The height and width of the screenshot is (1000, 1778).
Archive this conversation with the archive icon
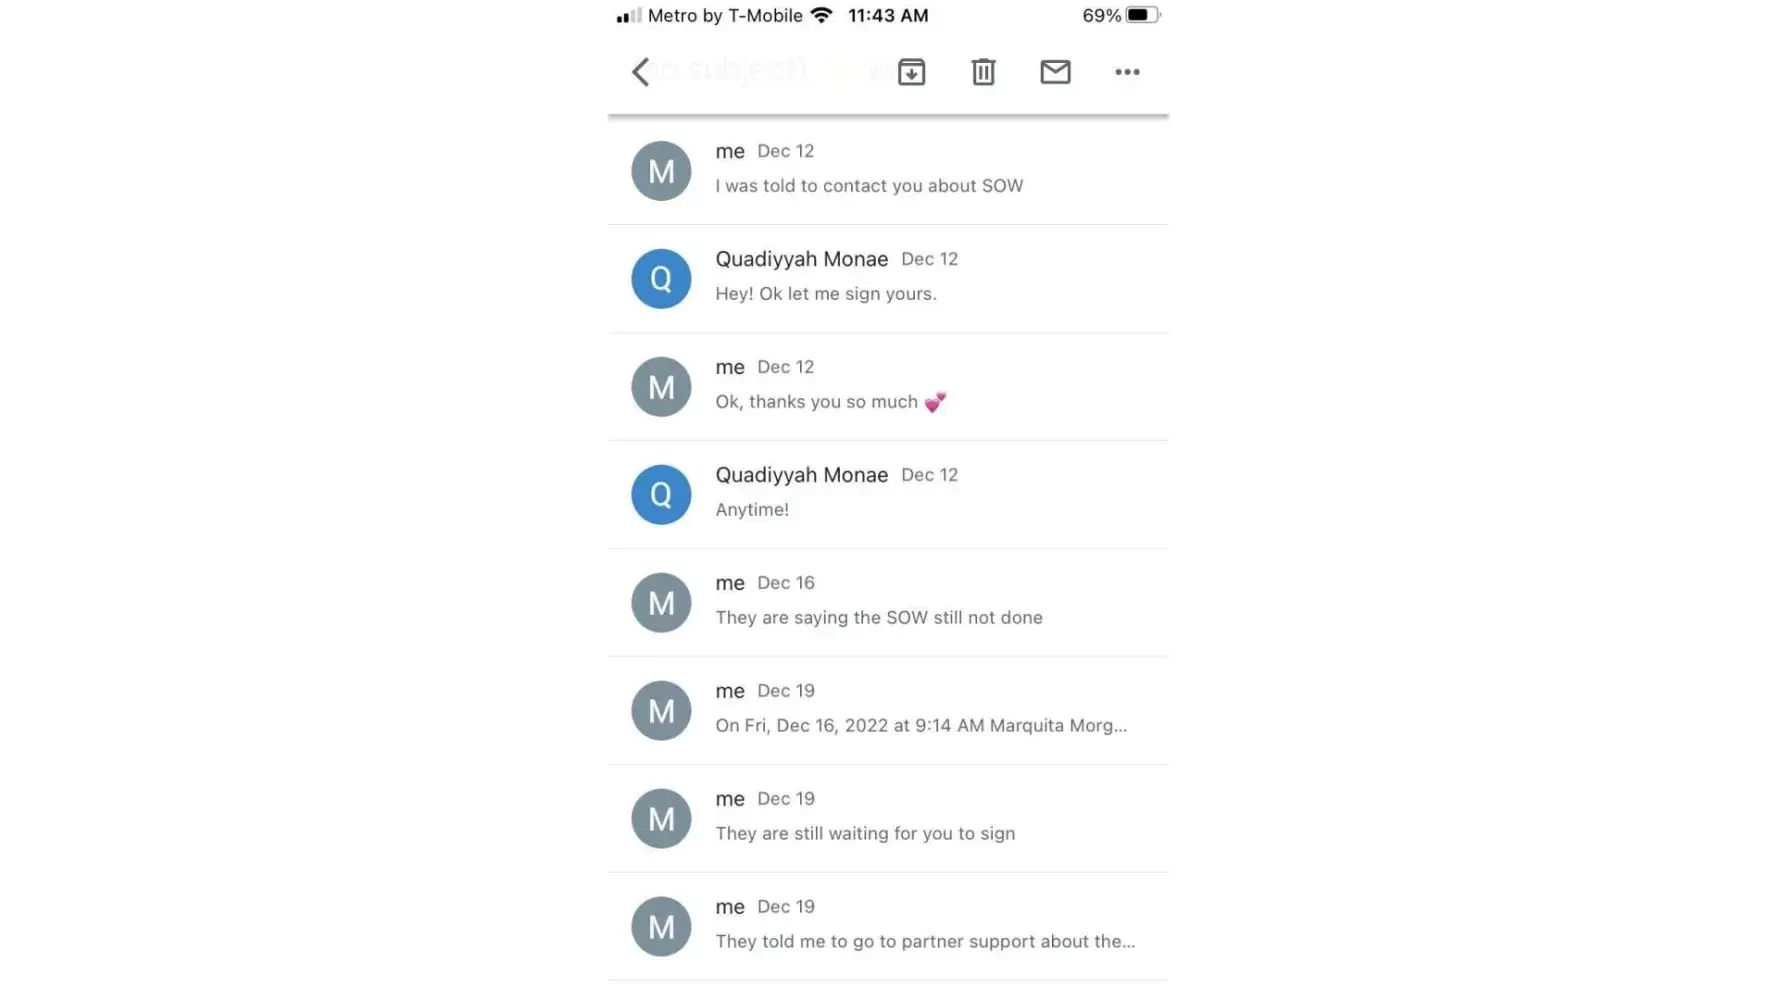click(911, 72)
